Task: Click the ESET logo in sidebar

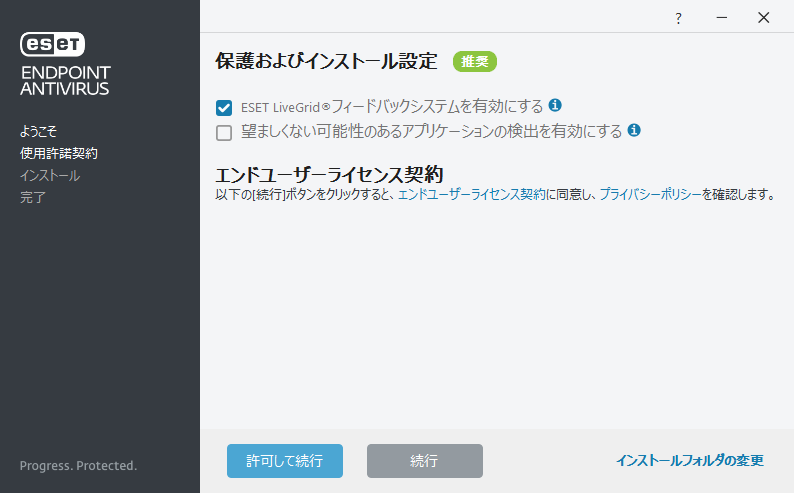Action: point(52,44)
